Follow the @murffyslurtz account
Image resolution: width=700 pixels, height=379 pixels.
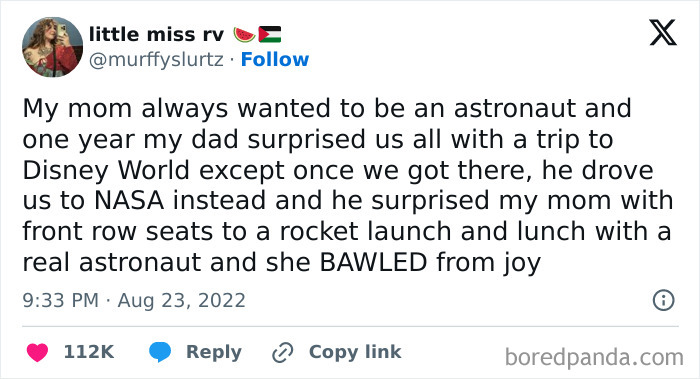tap(275, 59)
